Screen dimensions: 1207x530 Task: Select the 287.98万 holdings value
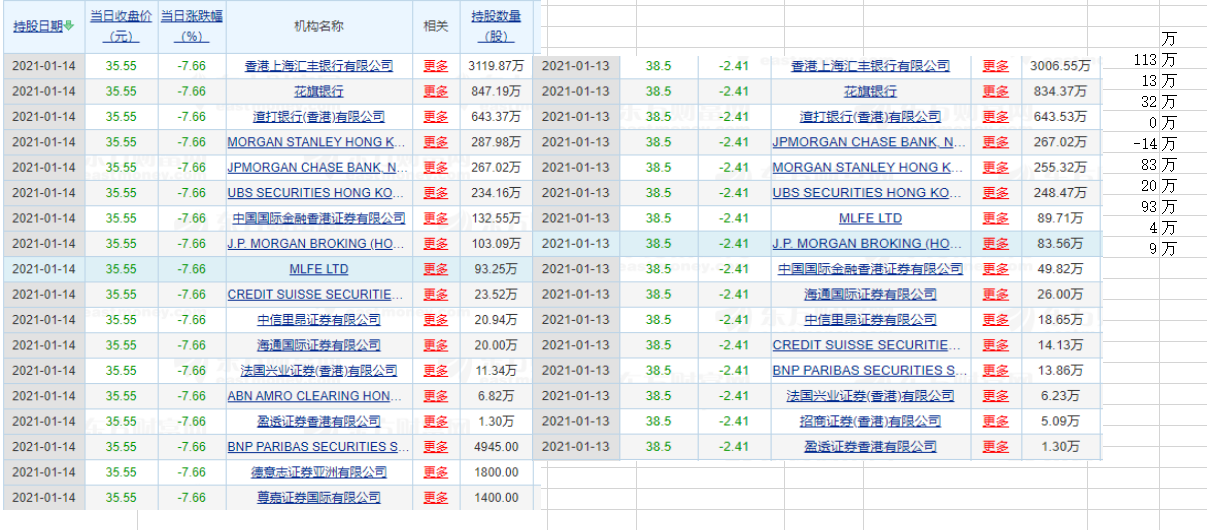(496, 142)
